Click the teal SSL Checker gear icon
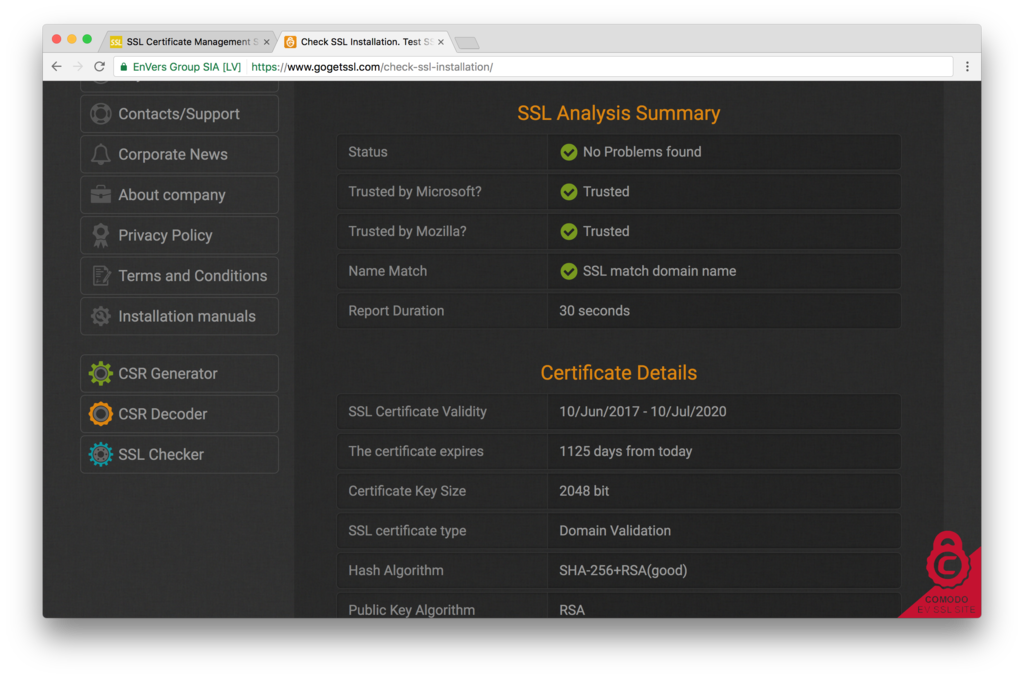Image resolution: width=1024 pixels, height=679 pixels. point(101,454)
